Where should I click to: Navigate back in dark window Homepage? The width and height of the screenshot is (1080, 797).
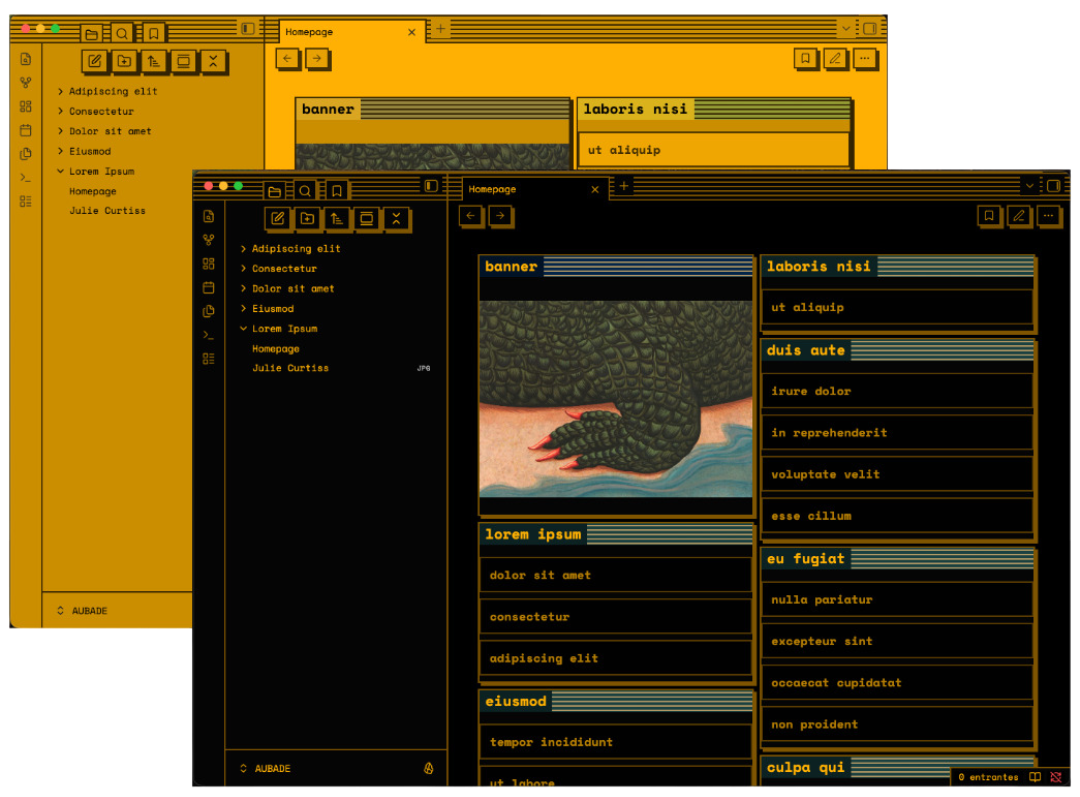tap(470, 216)
